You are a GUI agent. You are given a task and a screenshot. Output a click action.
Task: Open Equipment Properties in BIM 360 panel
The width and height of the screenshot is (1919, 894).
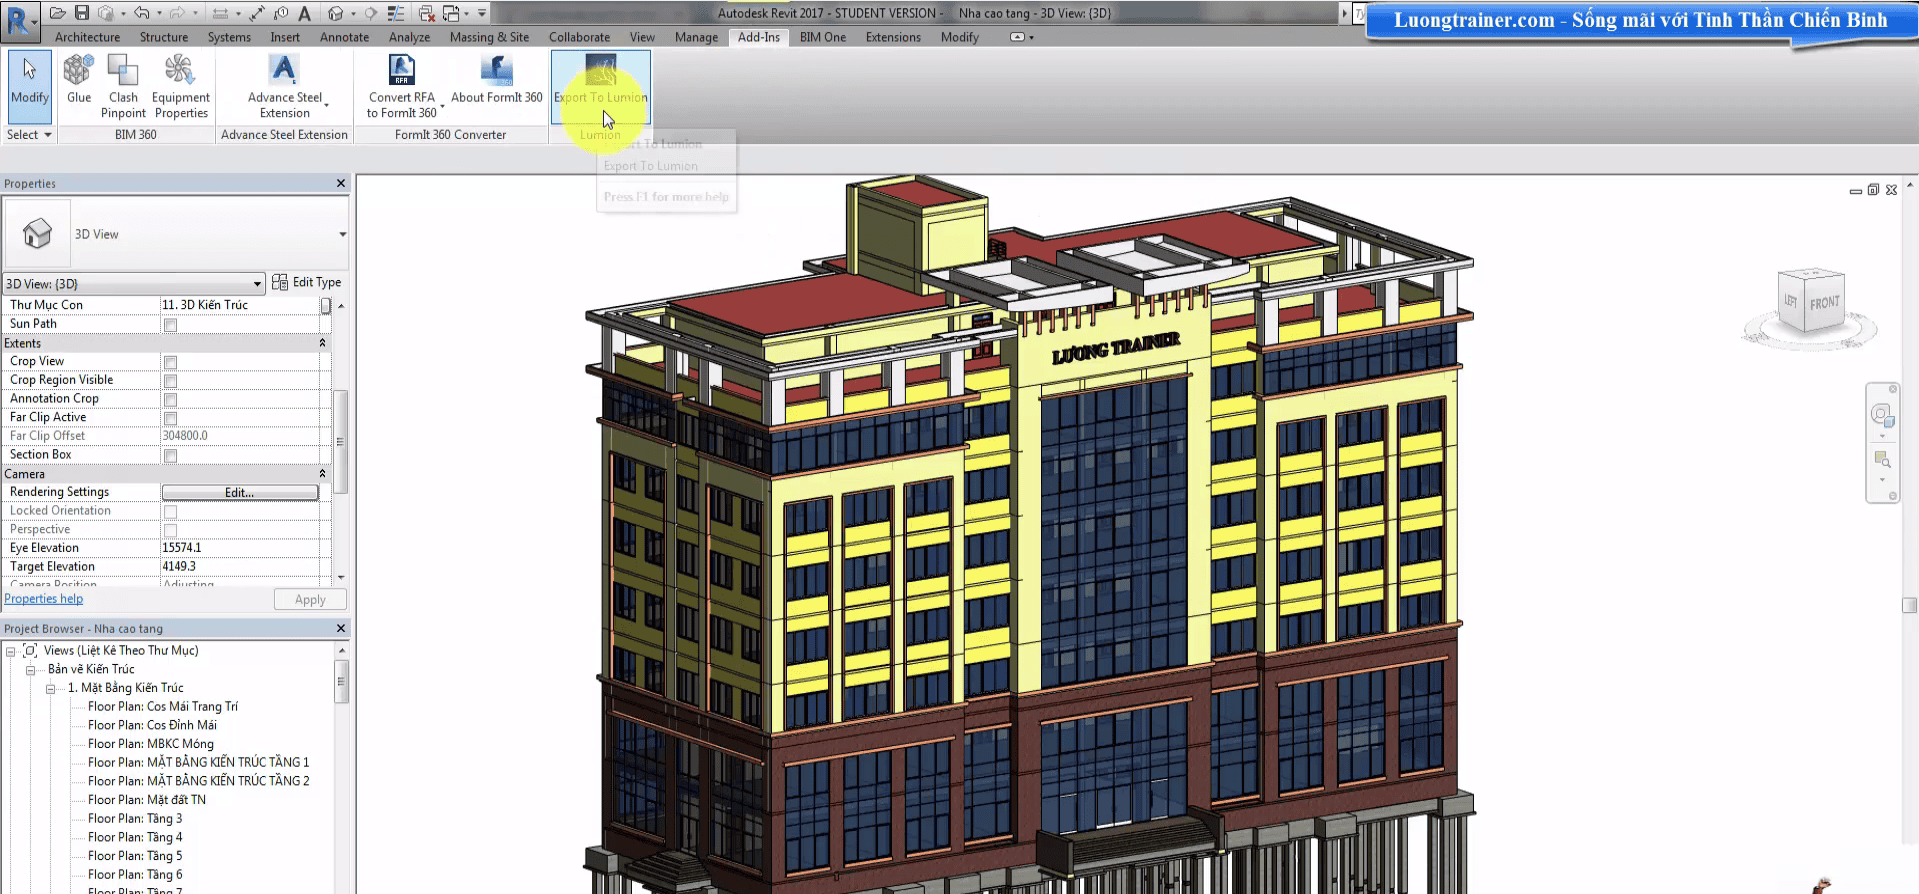[181, 86]
